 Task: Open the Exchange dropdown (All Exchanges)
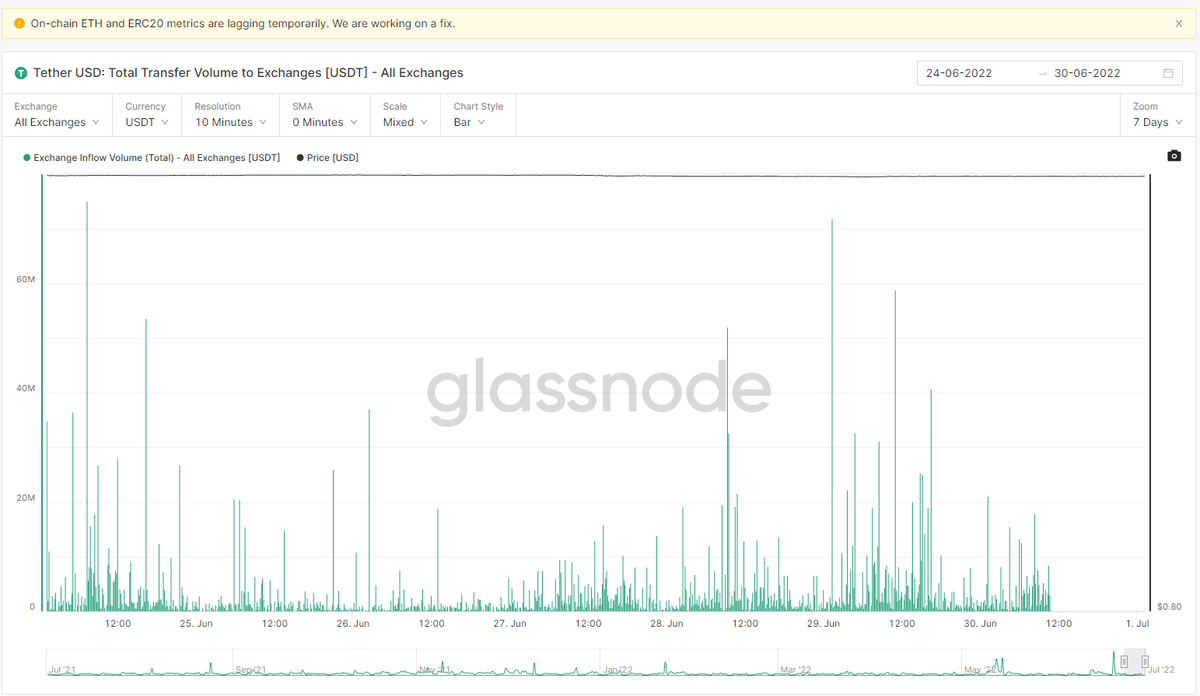point(57,115)
